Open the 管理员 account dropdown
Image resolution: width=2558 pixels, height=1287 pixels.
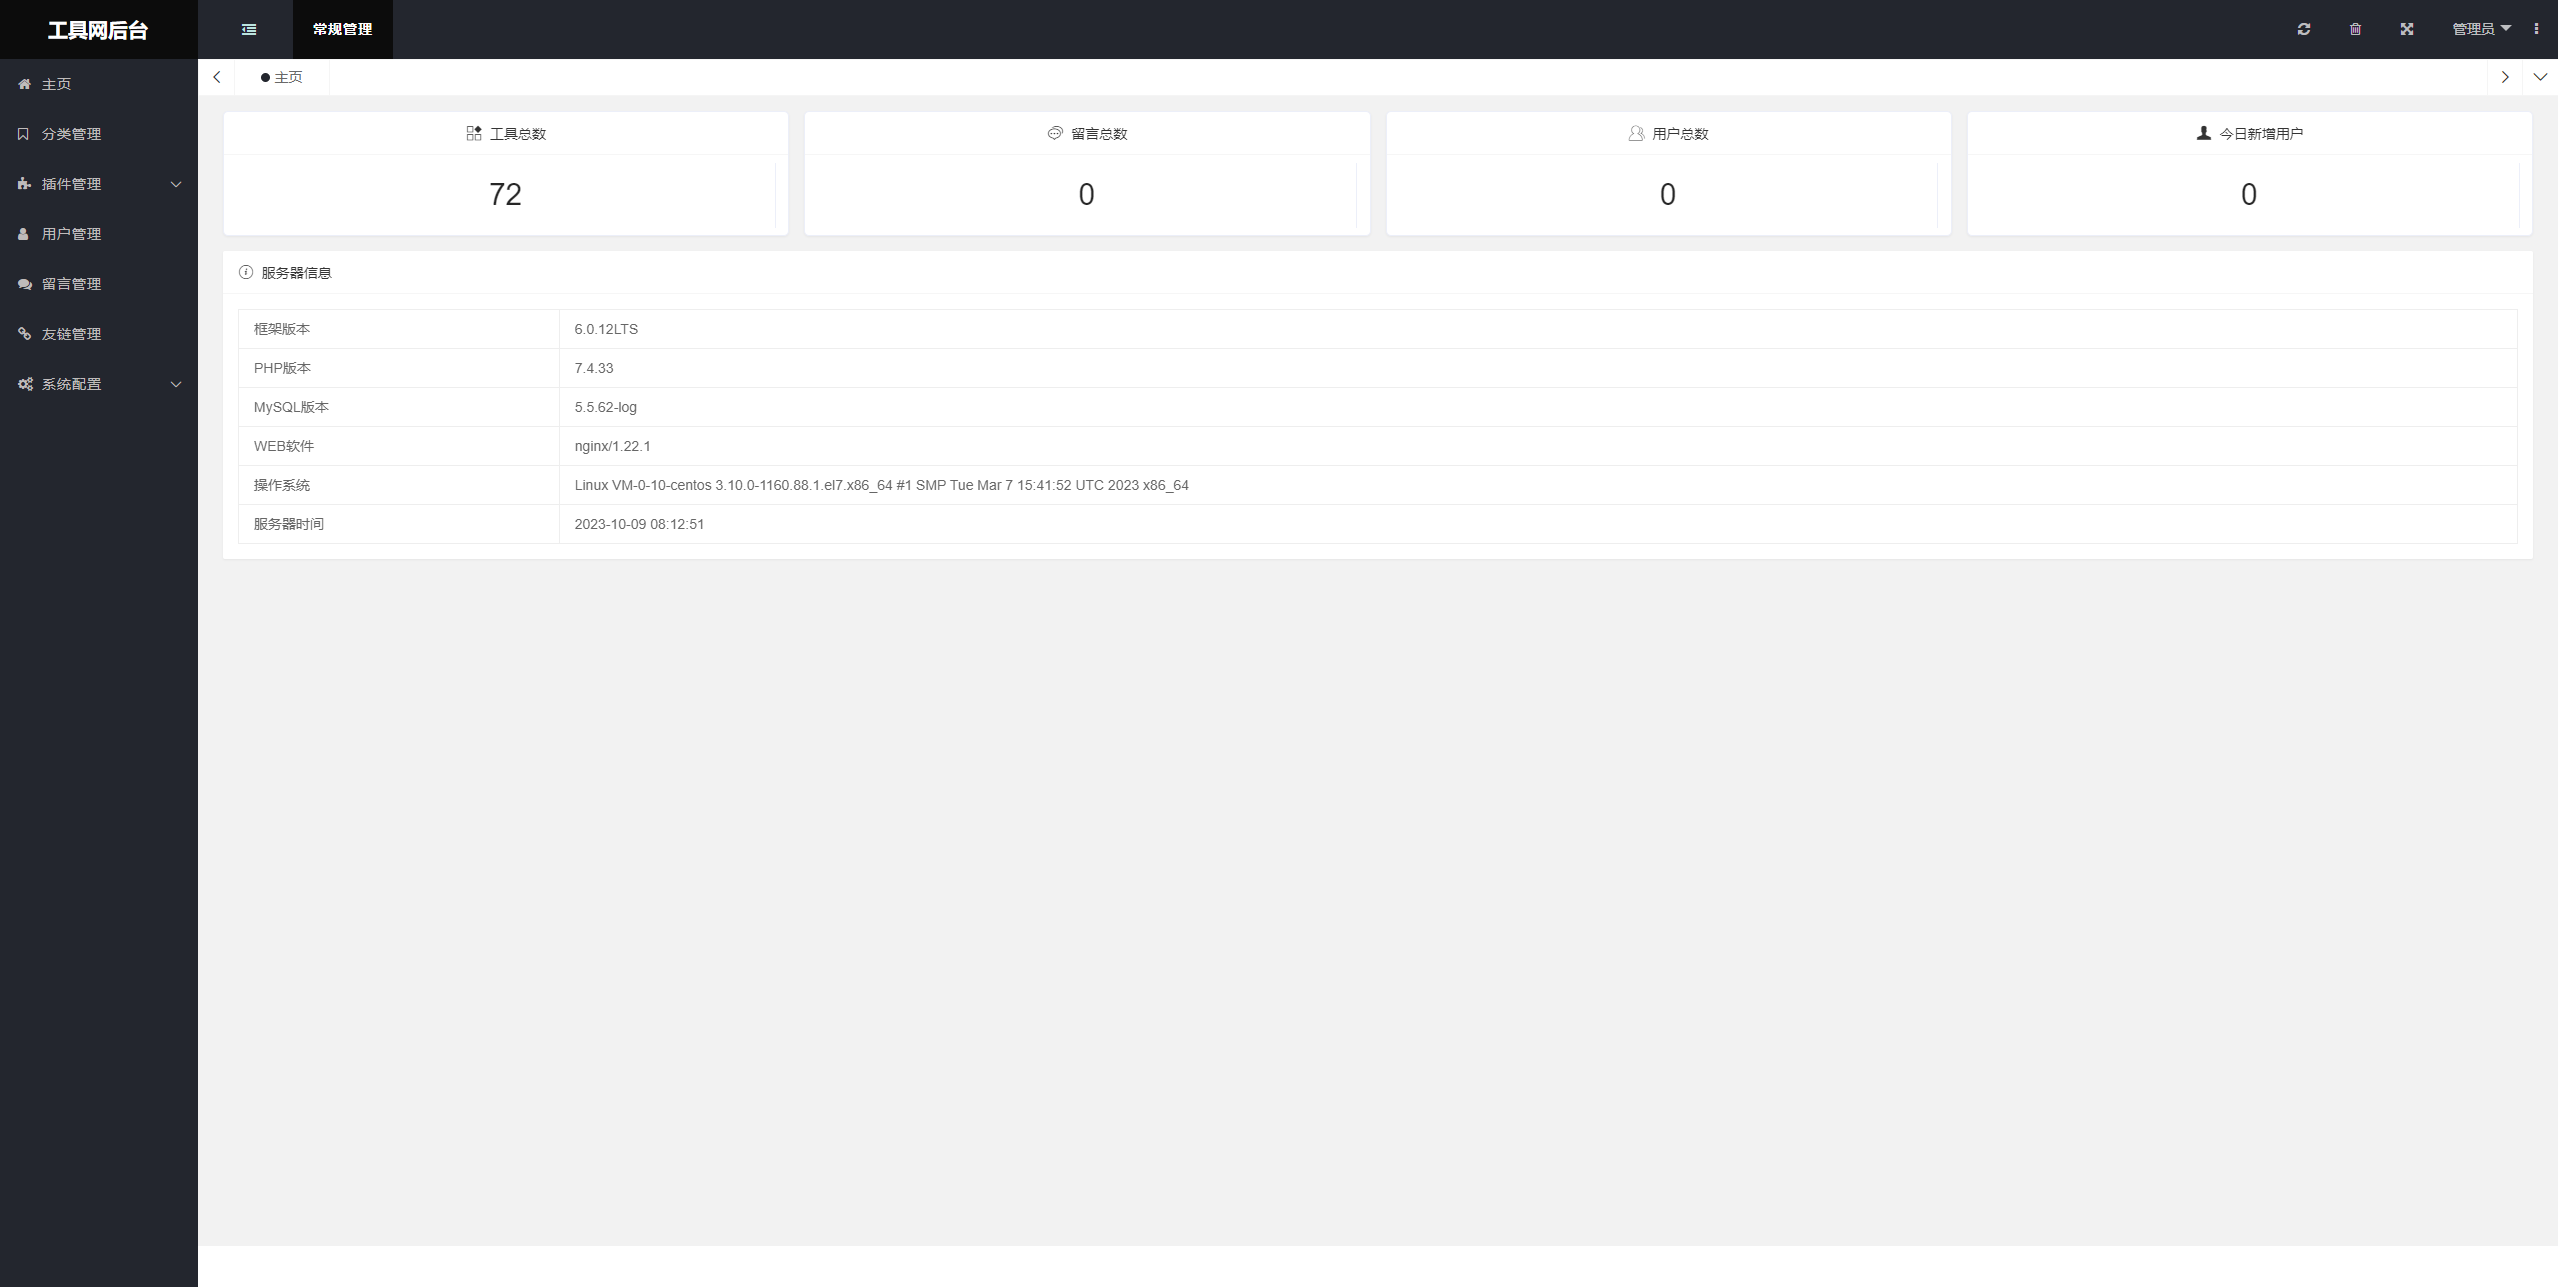point(2481,29)
